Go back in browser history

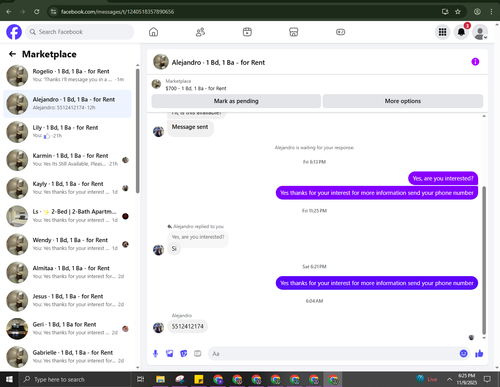[9, 12]
